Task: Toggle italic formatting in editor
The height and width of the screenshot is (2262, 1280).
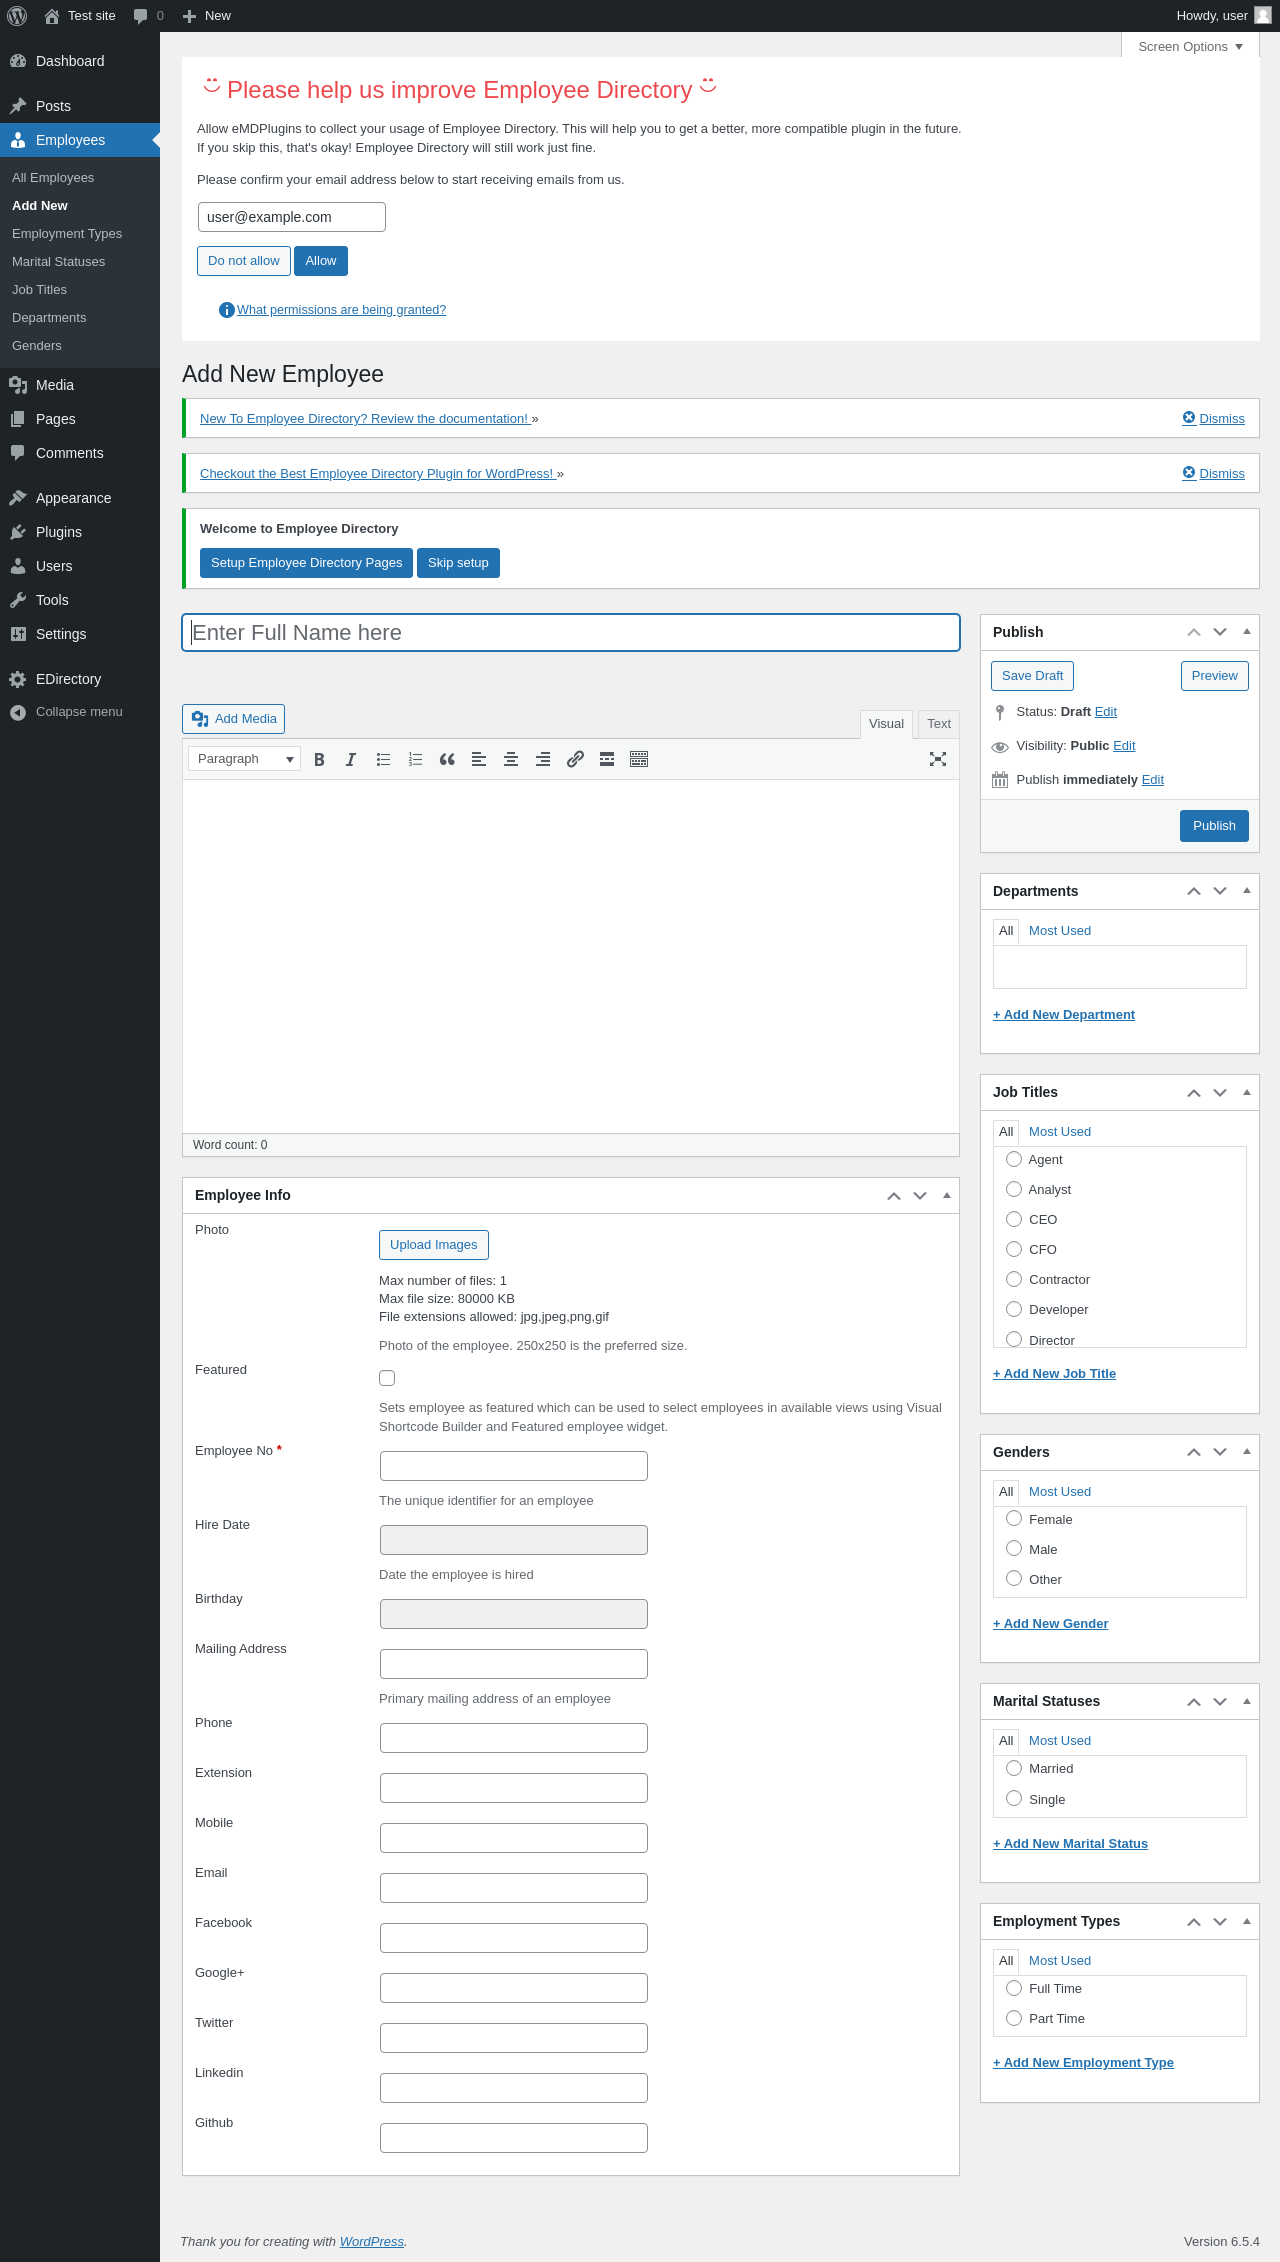Action: pos(351,759)
